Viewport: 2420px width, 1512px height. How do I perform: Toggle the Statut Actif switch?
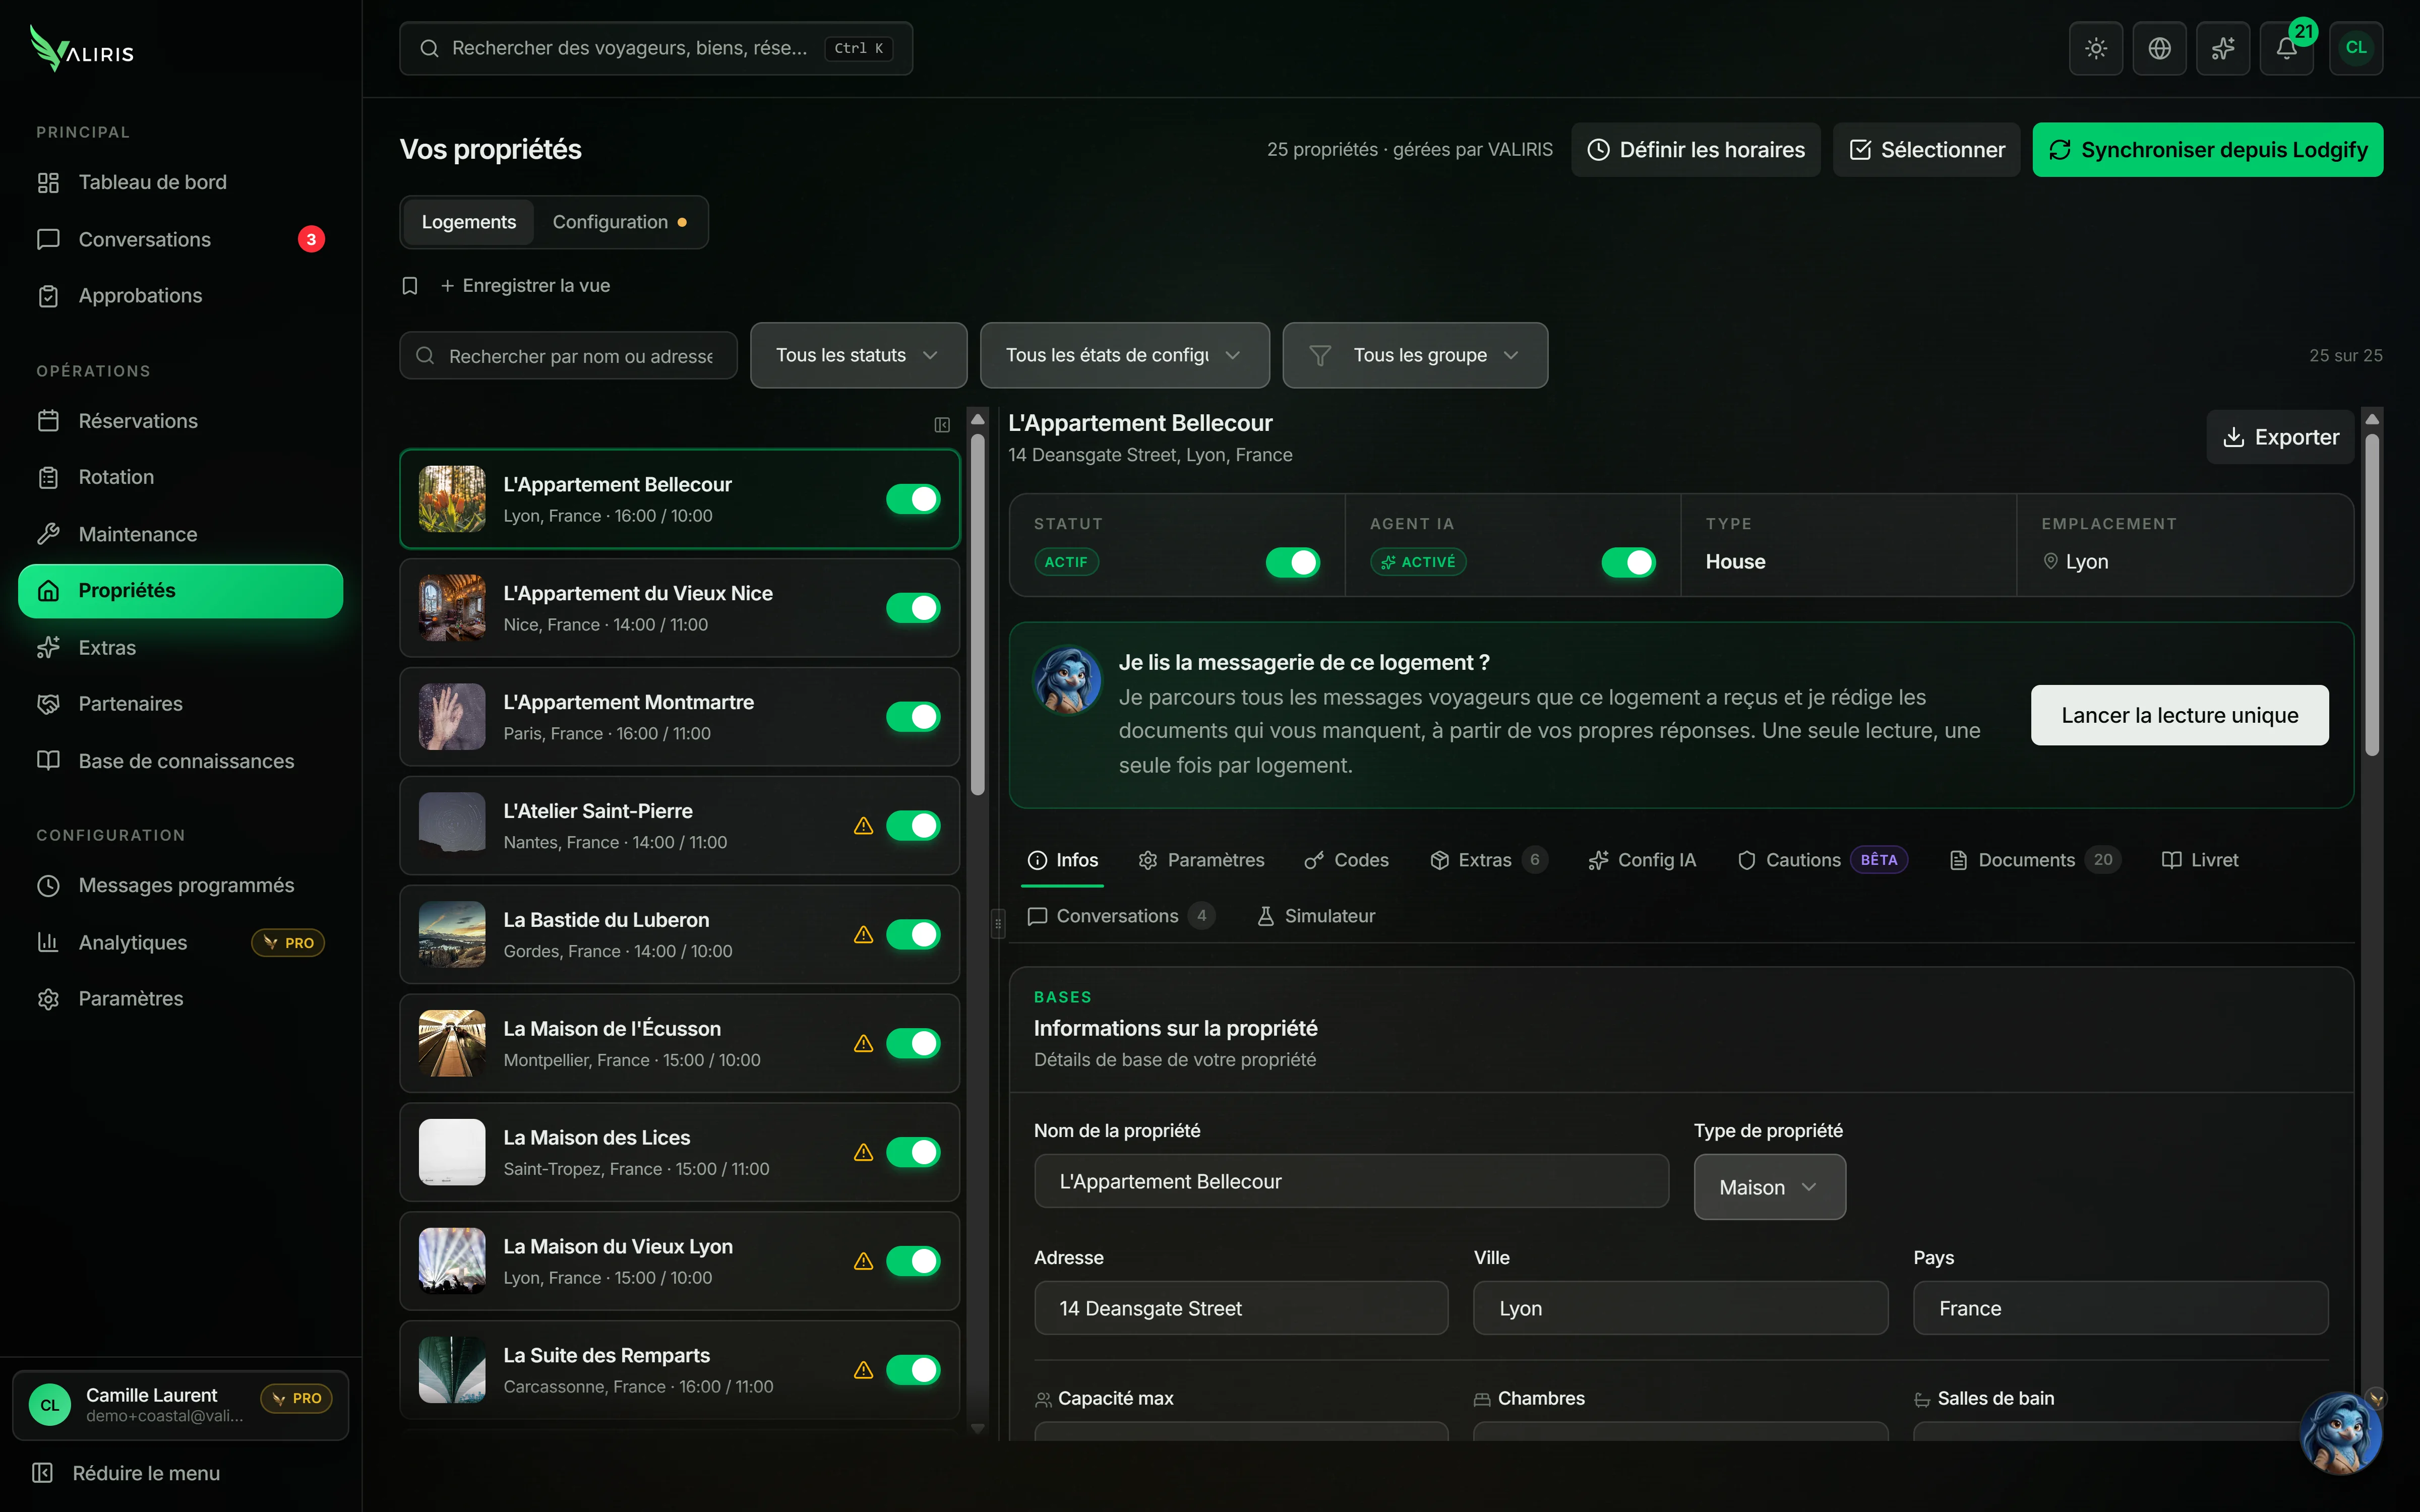click(x=1292, y=562)
